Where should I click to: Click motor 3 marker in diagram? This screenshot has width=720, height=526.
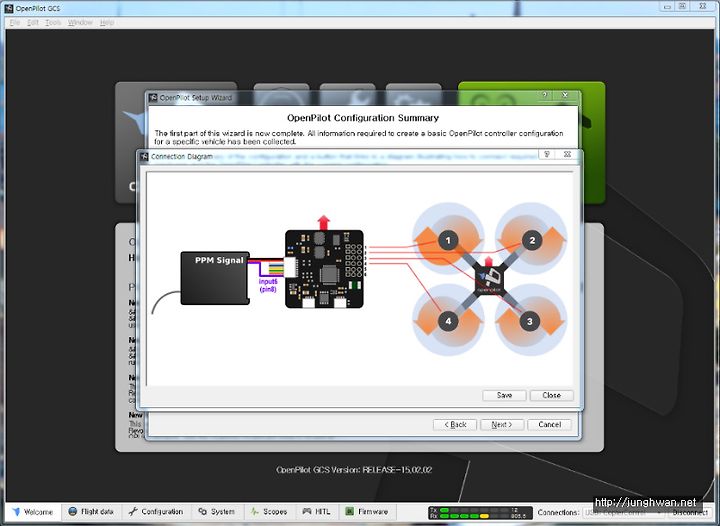pos(529,321)
